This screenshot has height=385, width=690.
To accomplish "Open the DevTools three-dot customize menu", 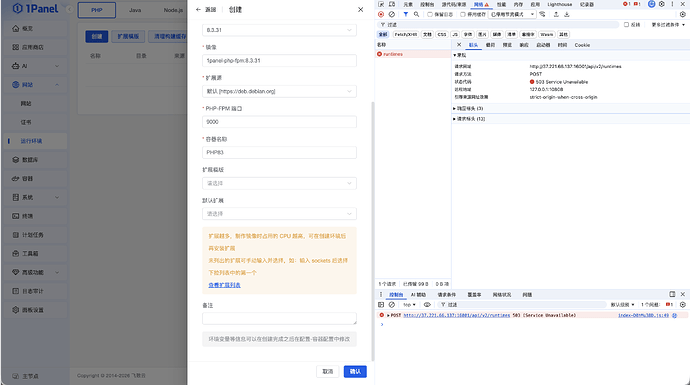I will 672,4.
